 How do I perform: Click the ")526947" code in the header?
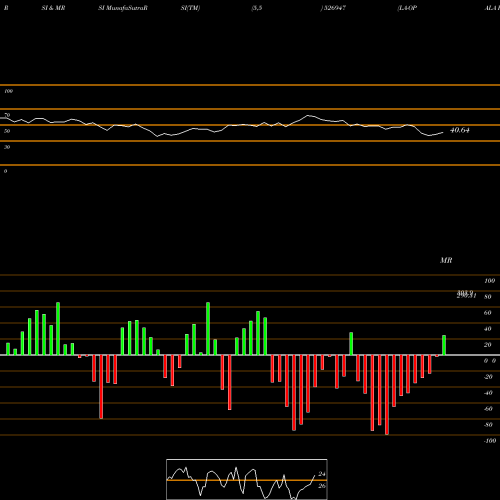pyautogui.click(x=333, y=8)
